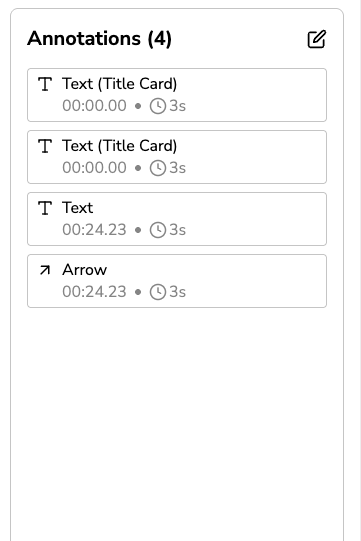
Task: Click the 00:24.23 timestamp under Arrow annotation
Action: (94, 292)
